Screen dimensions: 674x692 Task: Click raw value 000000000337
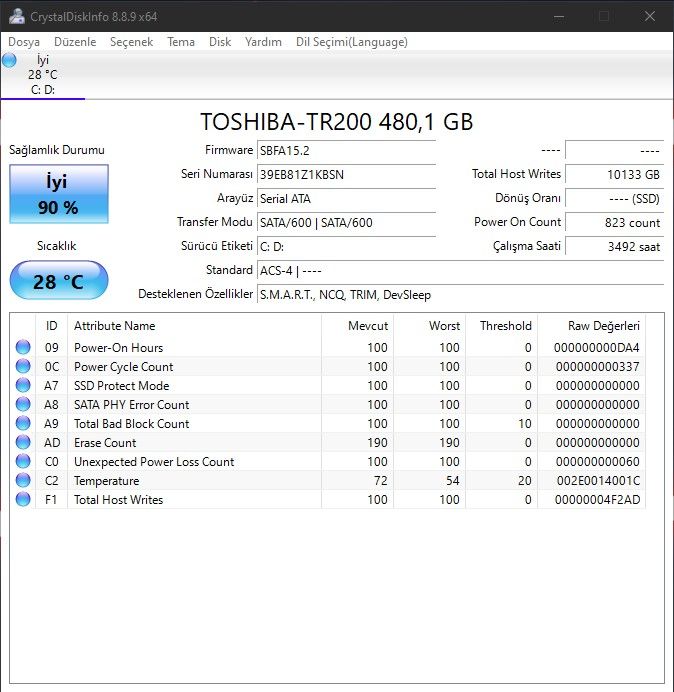pos(597,367)
